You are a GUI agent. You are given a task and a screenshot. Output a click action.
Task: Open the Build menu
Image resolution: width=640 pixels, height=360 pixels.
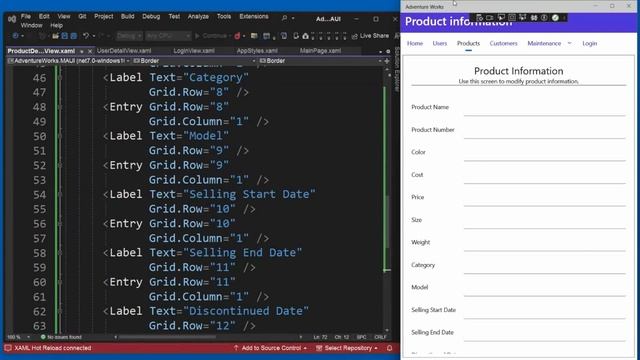pos(127,16)
